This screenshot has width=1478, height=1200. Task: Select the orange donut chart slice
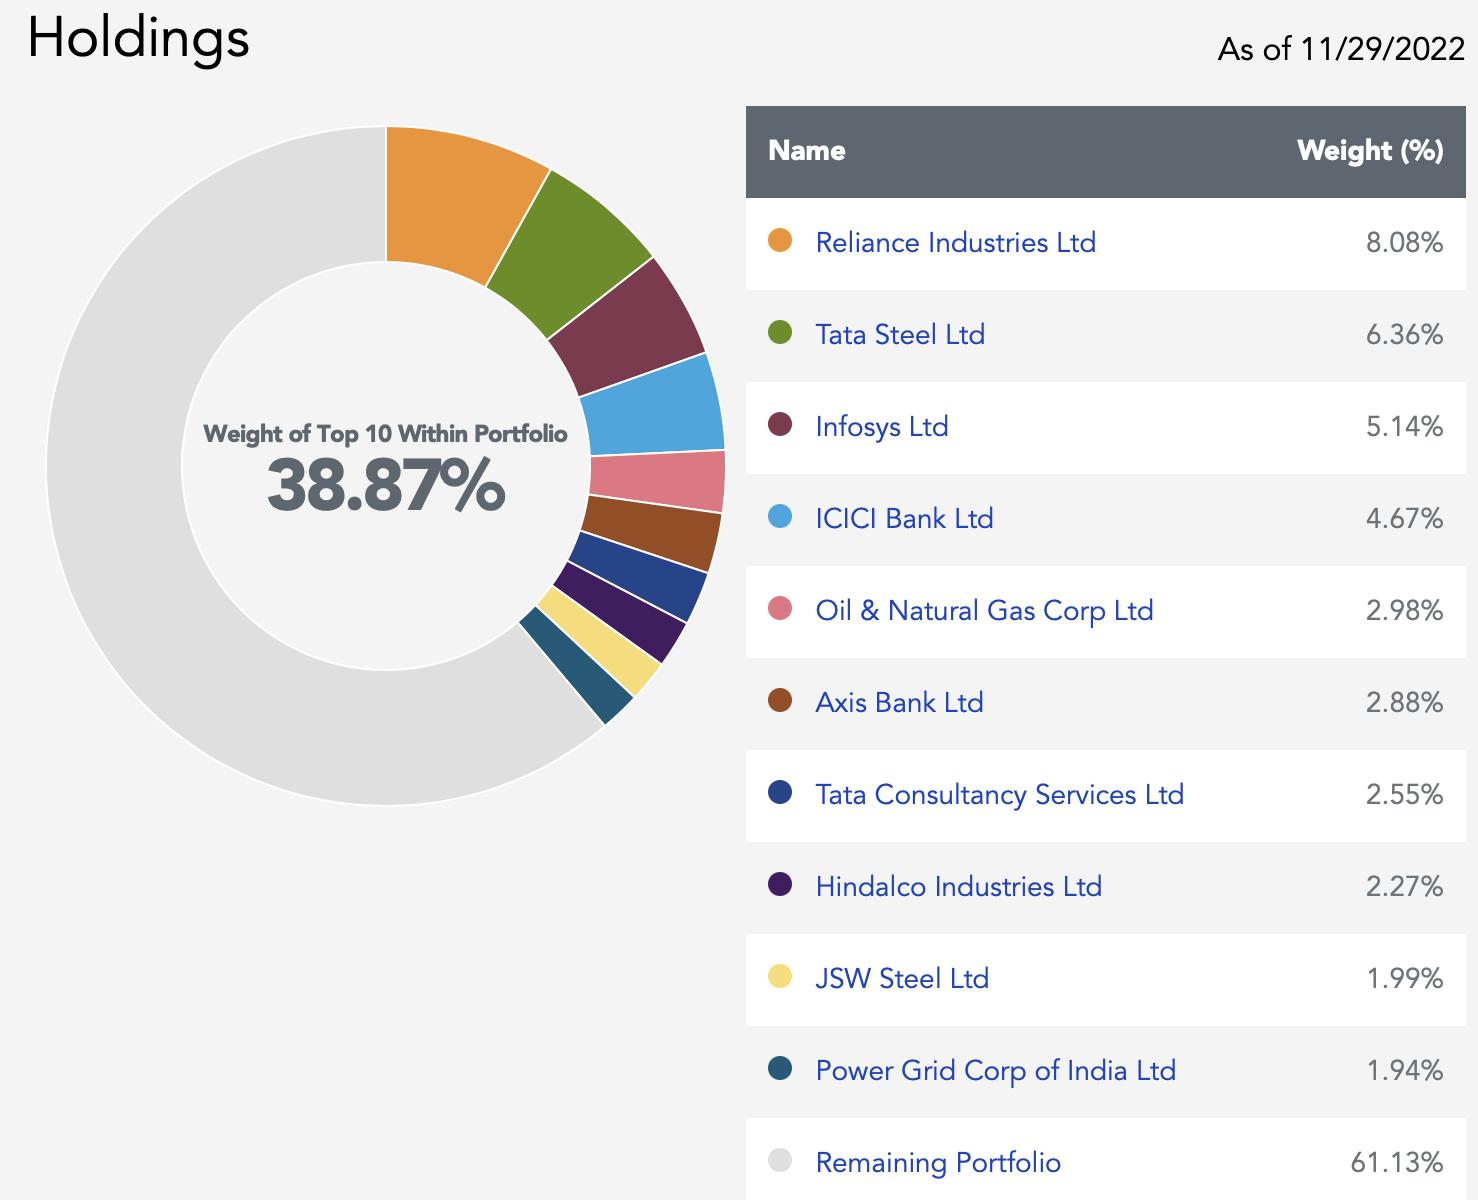click(x=455, y=203)
